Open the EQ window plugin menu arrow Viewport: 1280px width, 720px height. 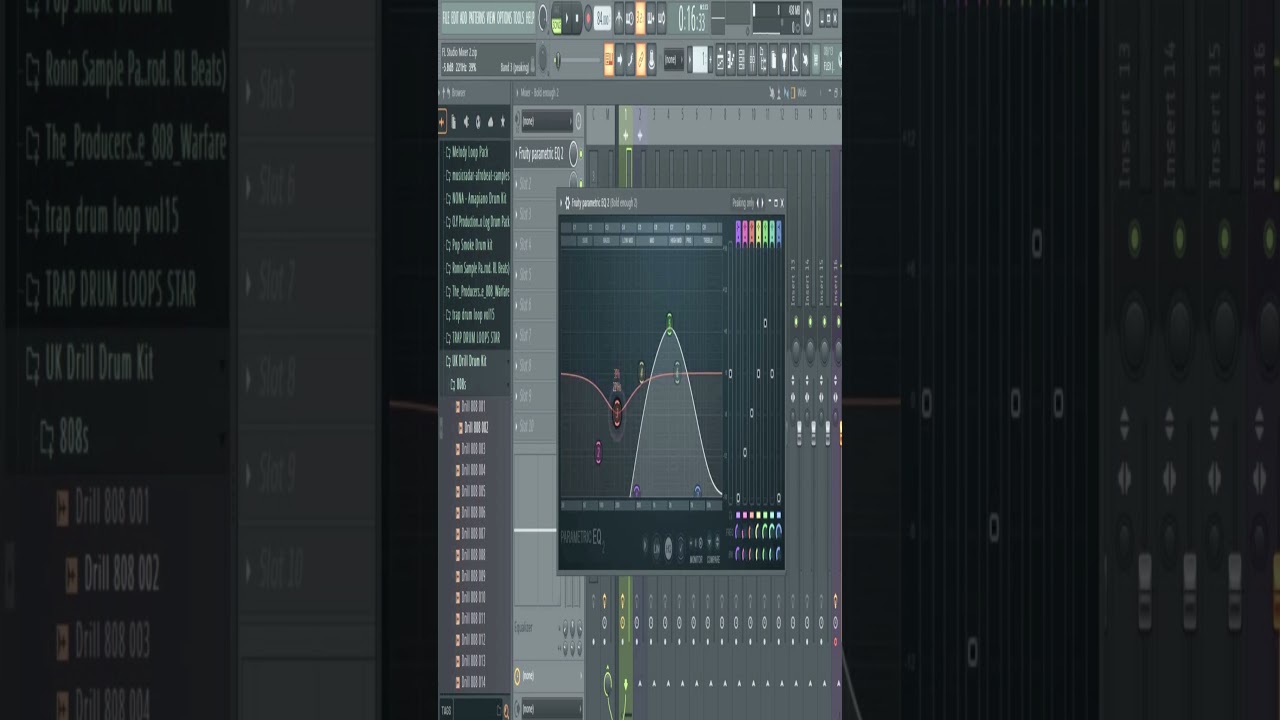(x=561, y=203)
